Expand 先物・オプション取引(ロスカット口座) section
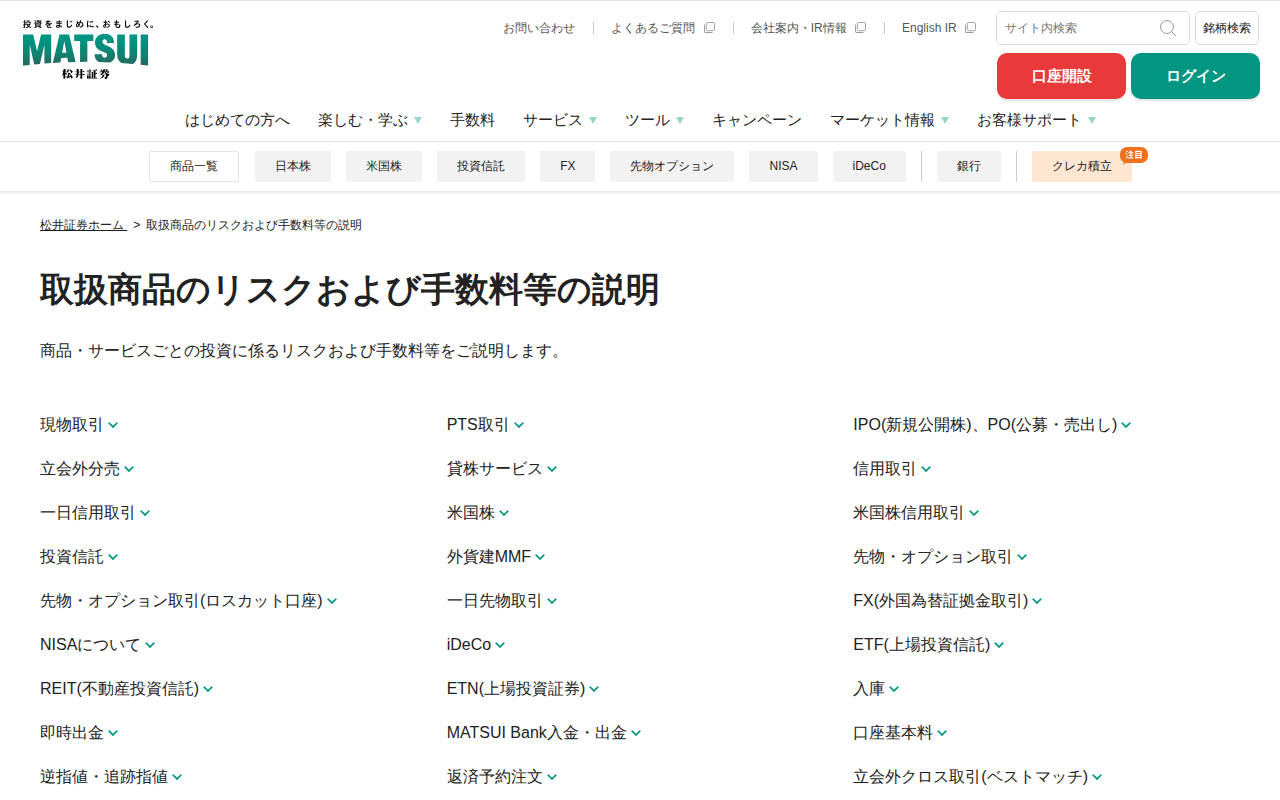 pos(189,601)
